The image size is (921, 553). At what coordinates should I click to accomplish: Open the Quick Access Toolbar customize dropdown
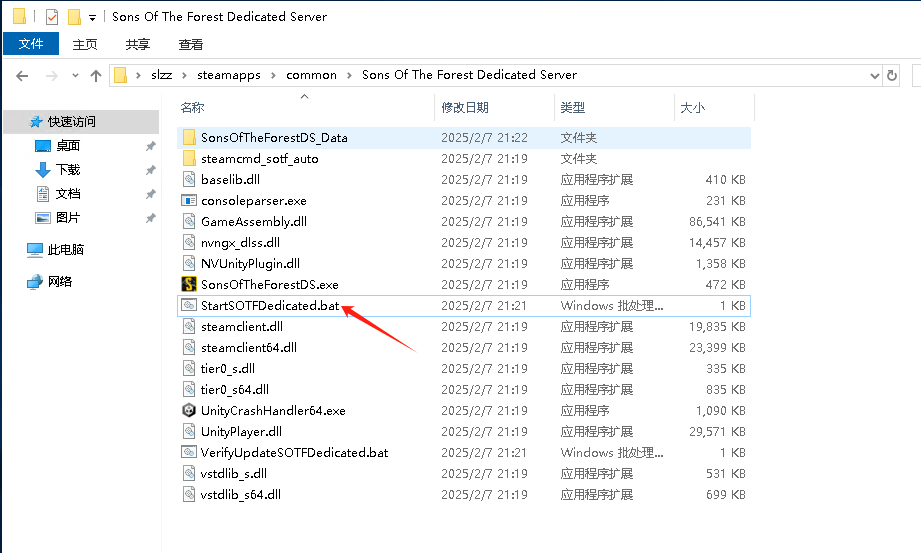point(92,18)
